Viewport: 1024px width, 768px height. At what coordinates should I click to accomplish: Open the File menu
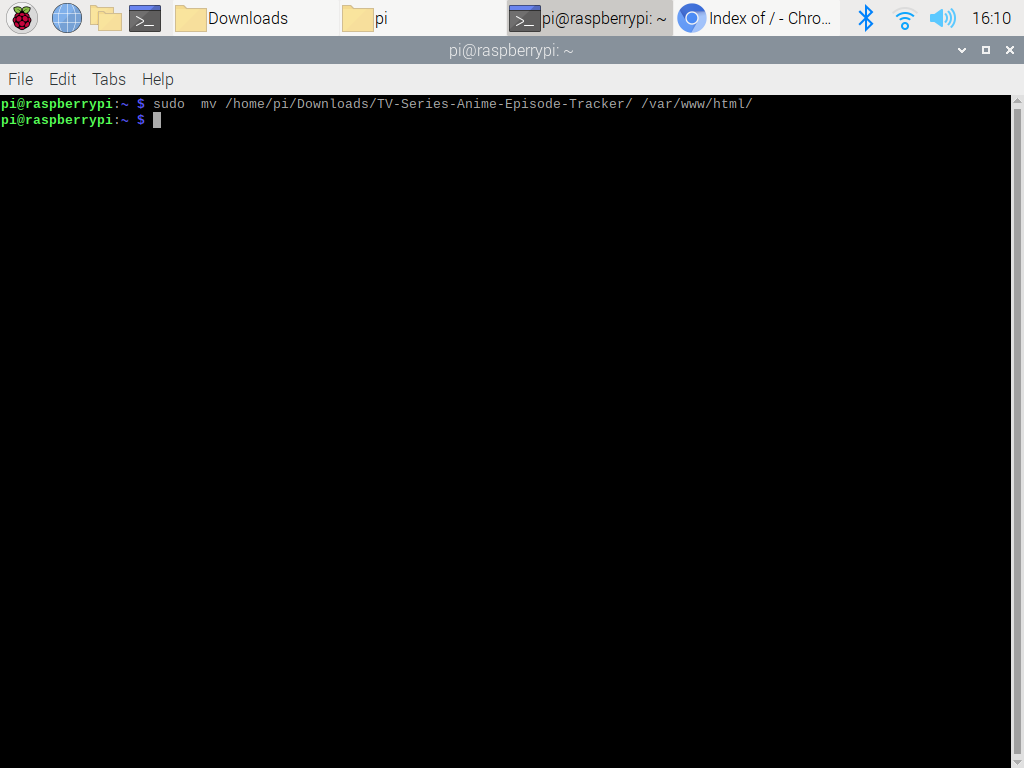(x=20, y=79)
